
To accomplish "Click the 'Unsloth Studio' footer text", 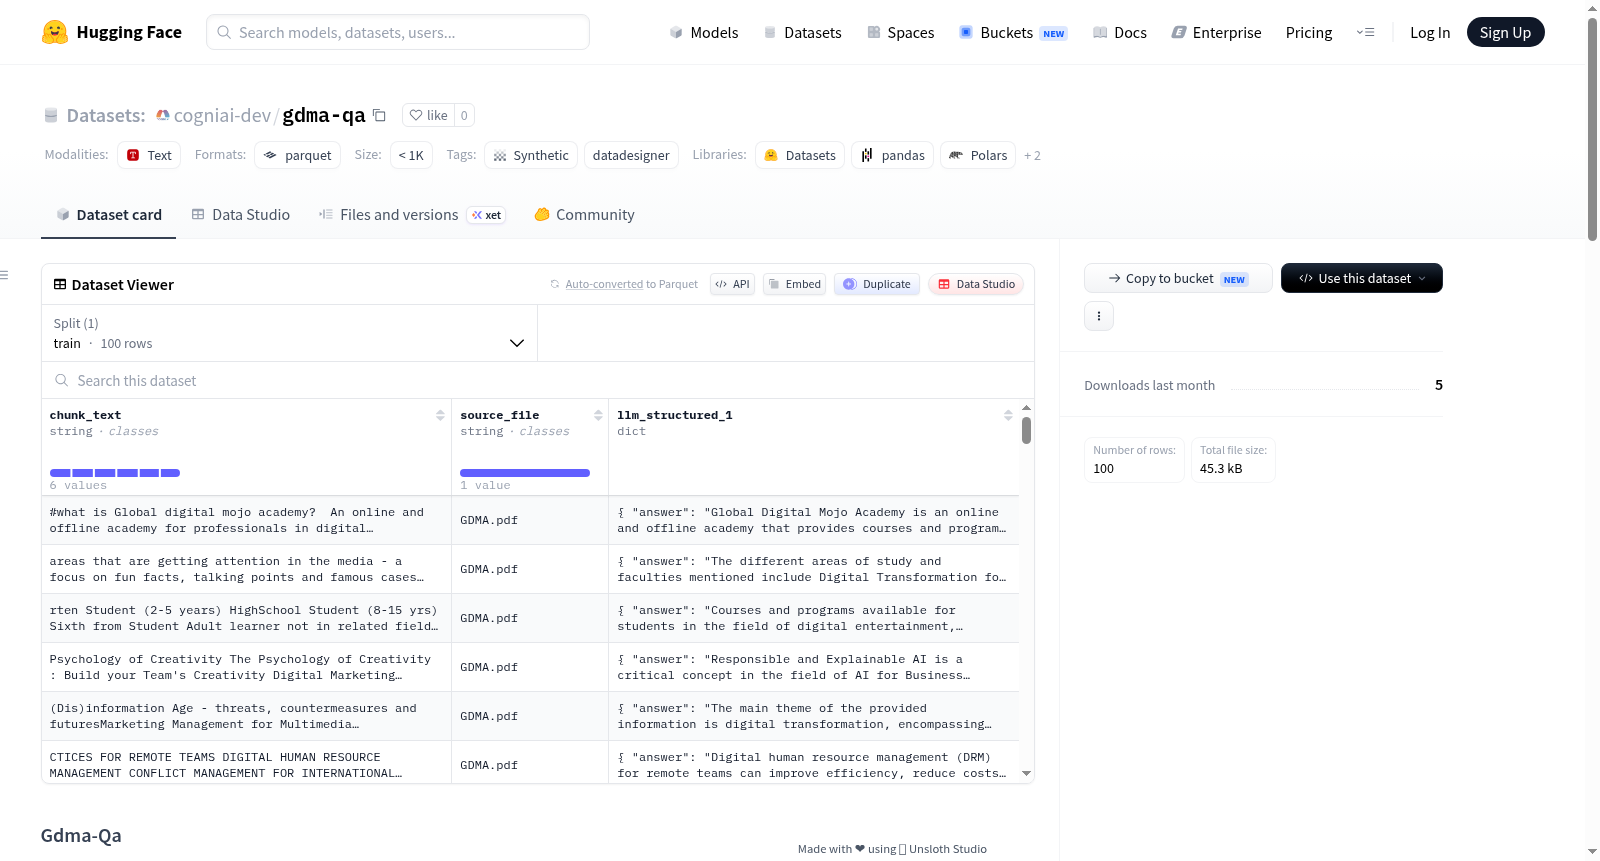I will tap(948, 849).
